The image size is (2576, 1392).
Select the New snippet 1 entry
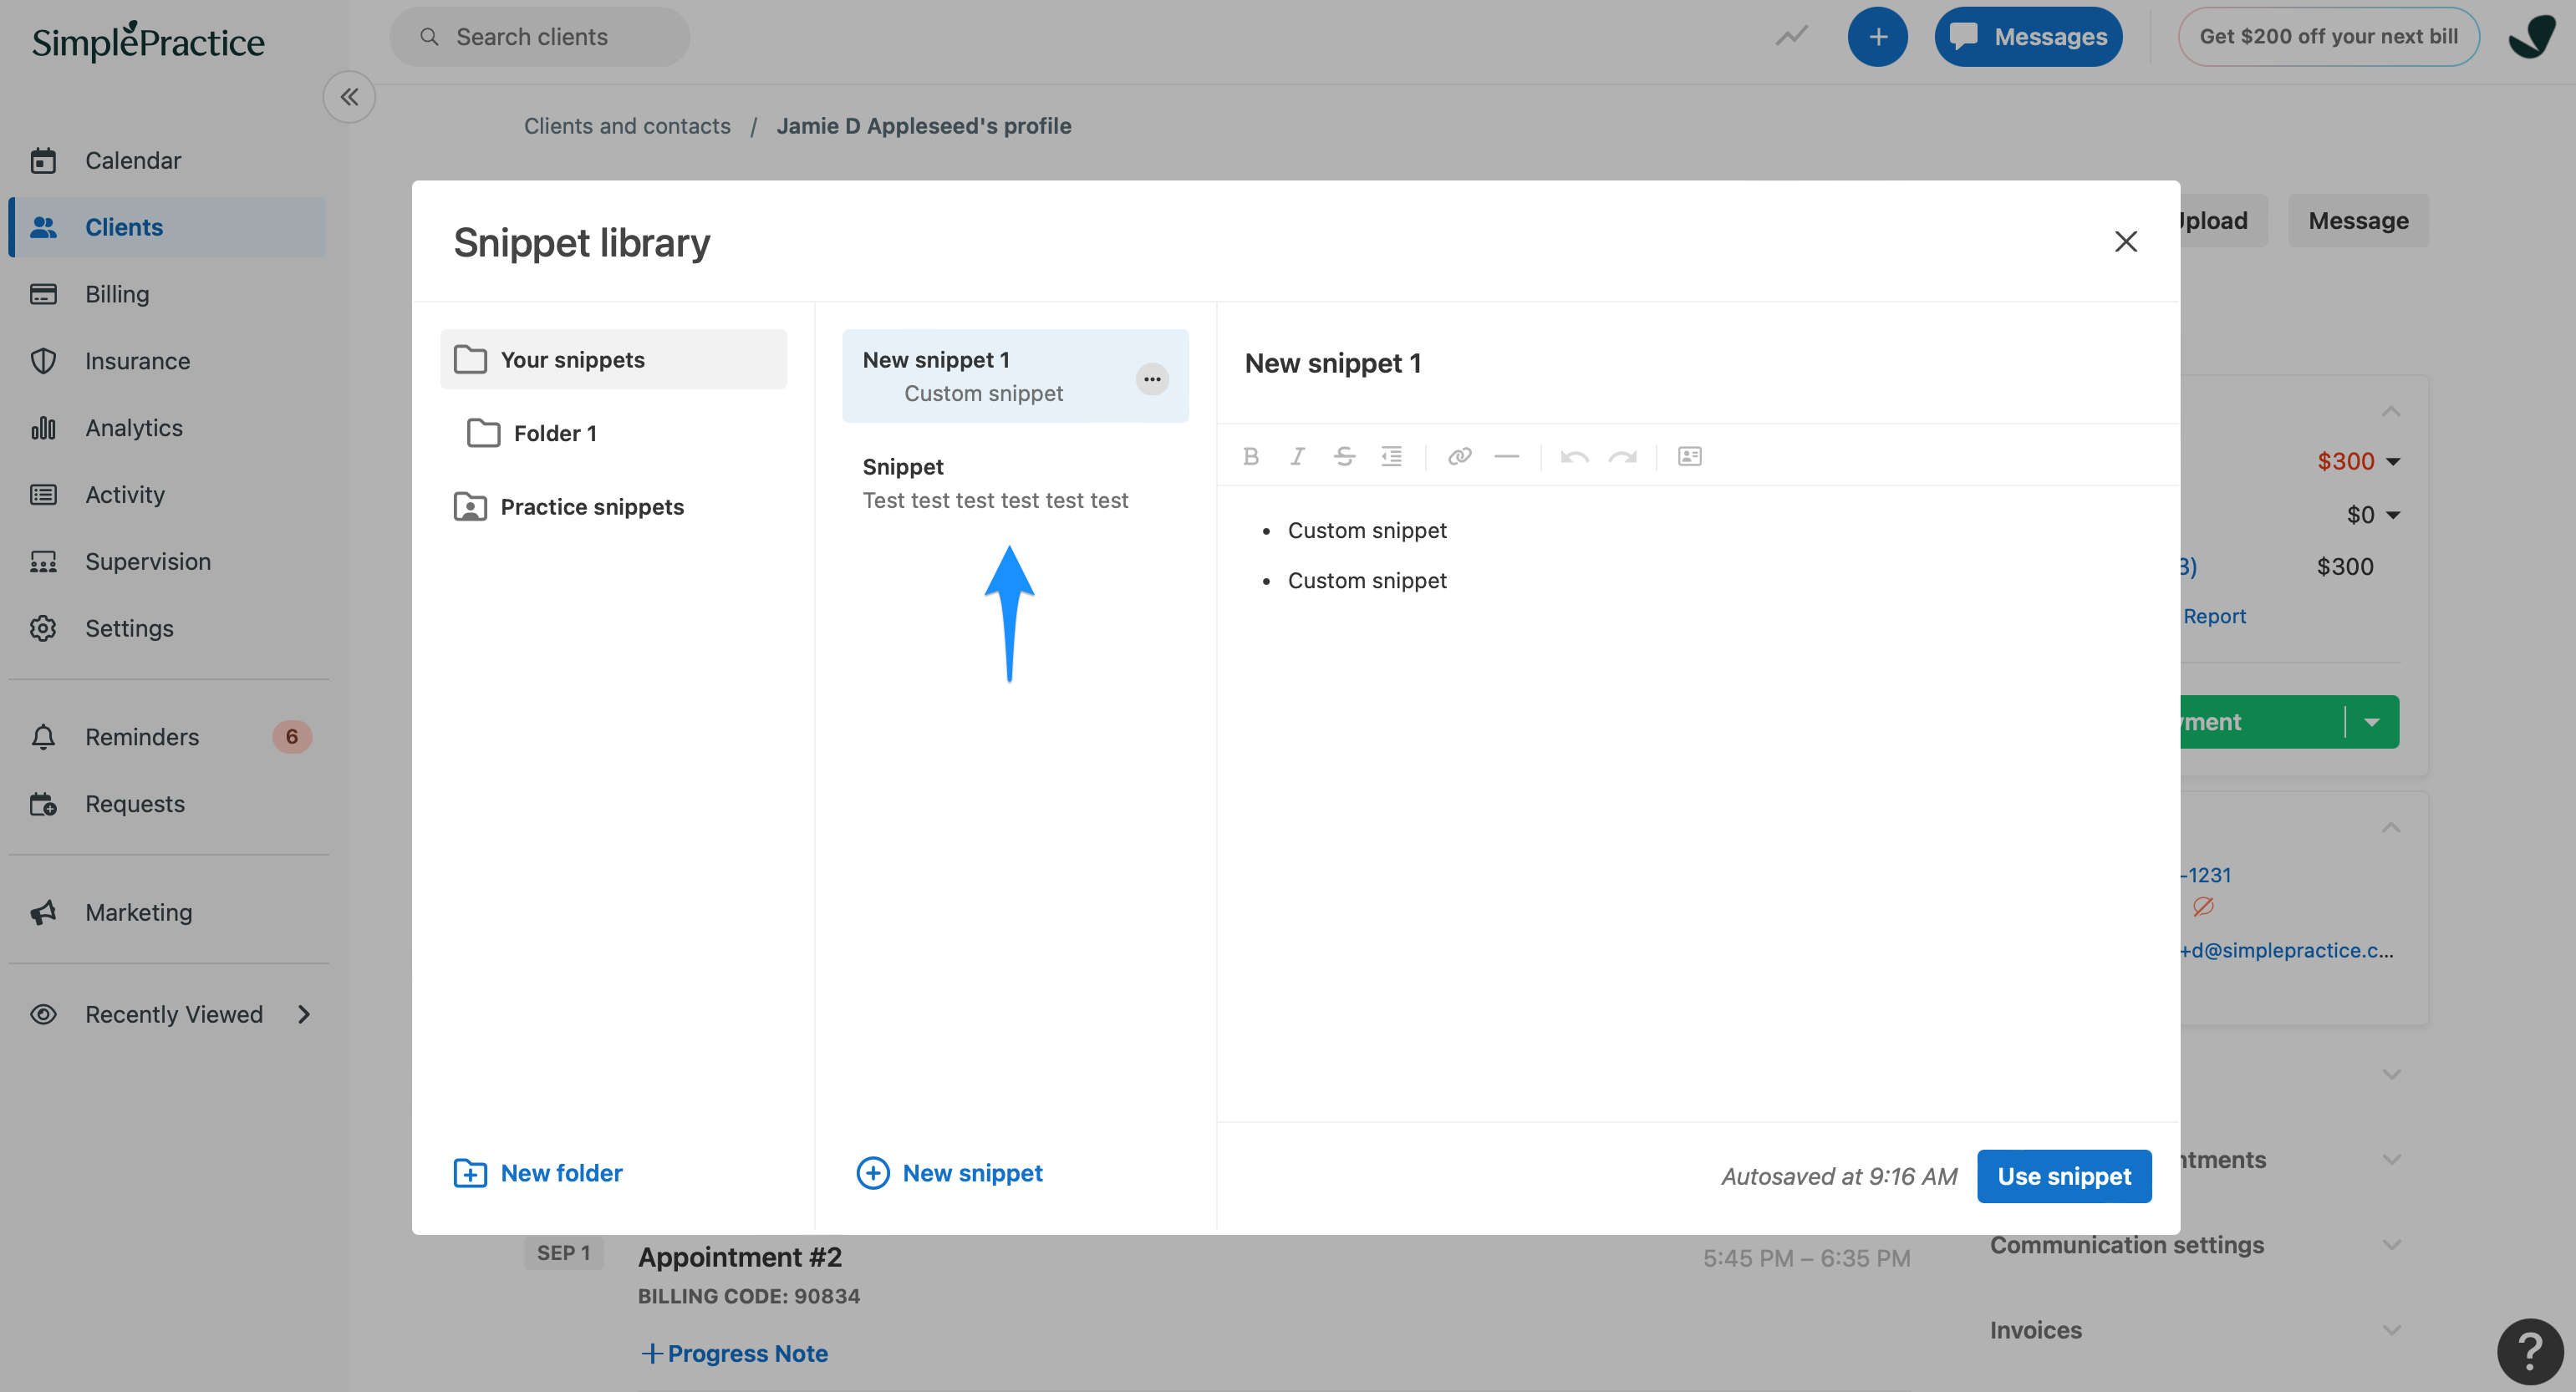tap(1015, 376)
